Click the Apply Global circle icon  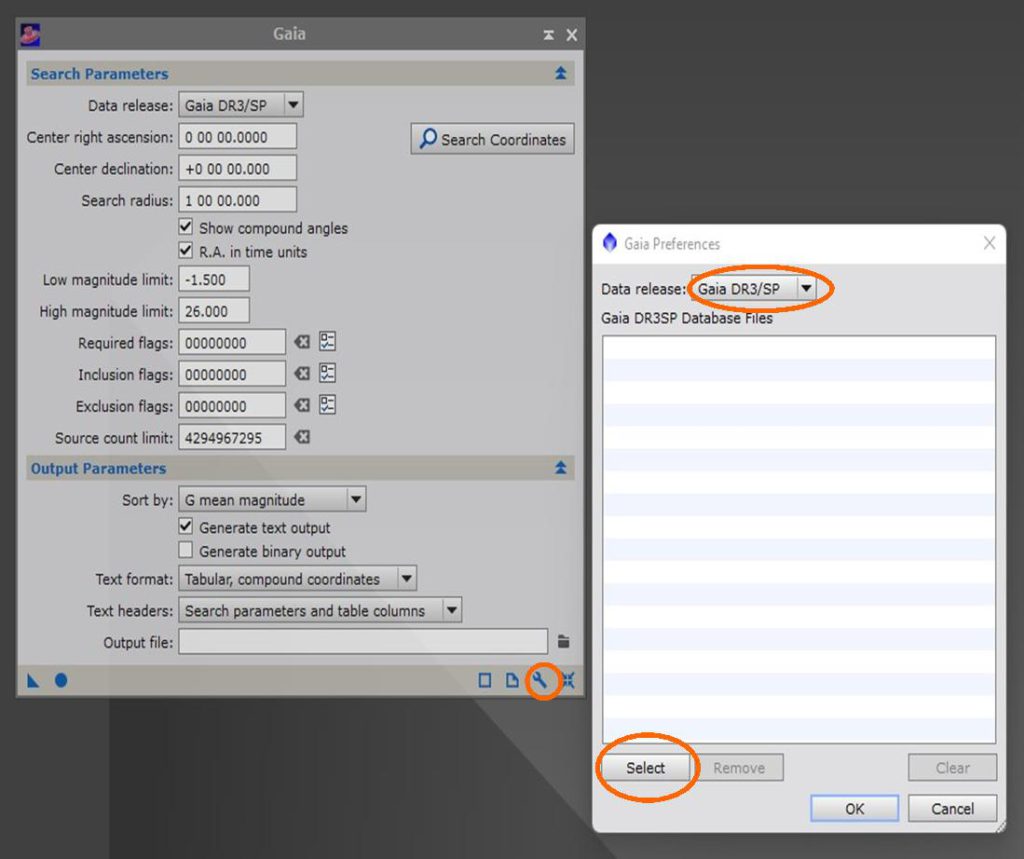pos(61,681)
